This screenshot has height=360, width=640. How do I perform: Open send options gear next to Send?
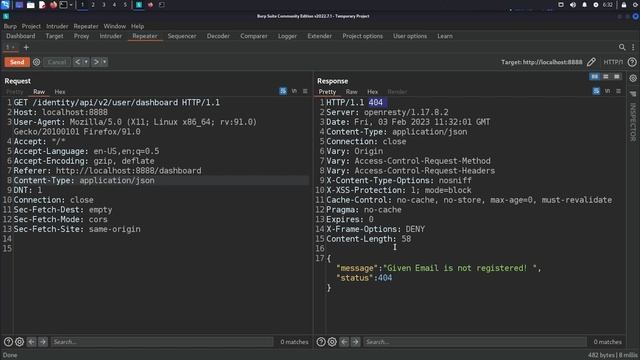click(36, 62)
